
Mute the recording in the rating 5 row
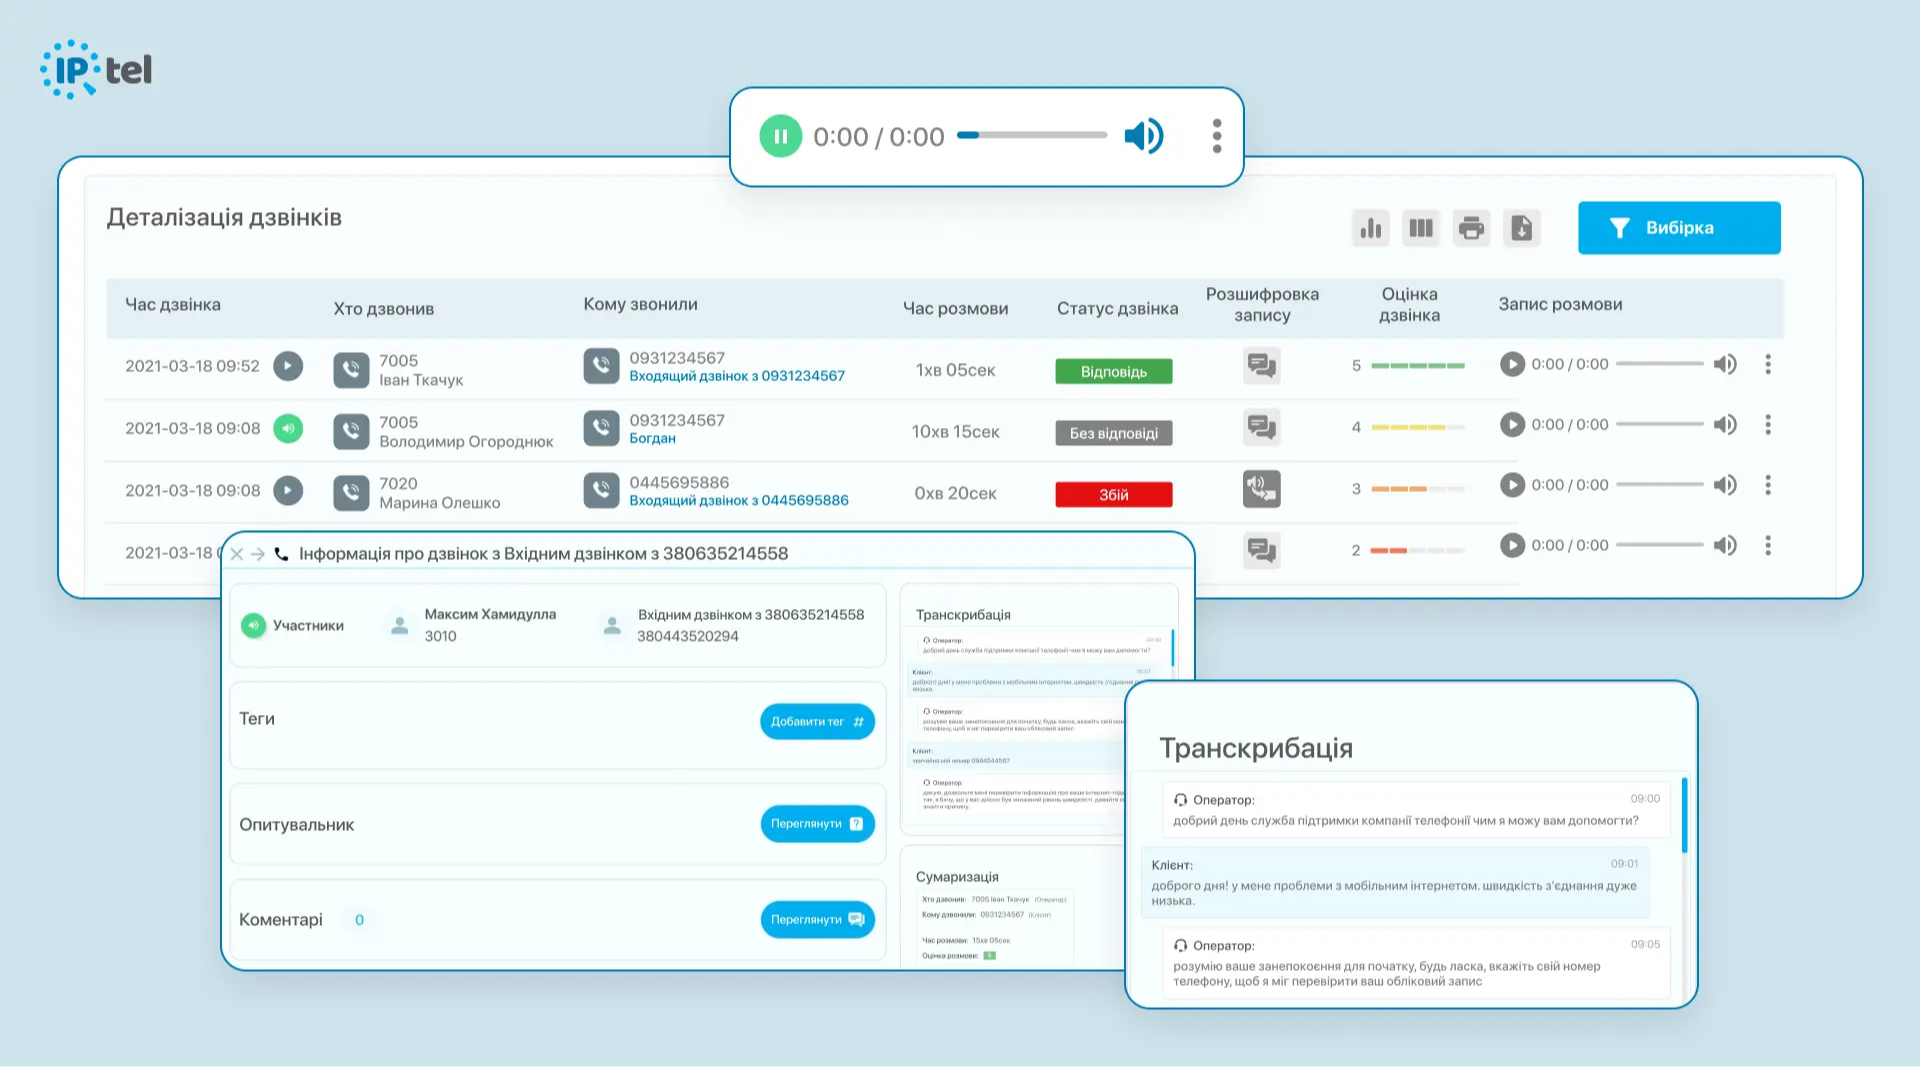click(1725, 364)
